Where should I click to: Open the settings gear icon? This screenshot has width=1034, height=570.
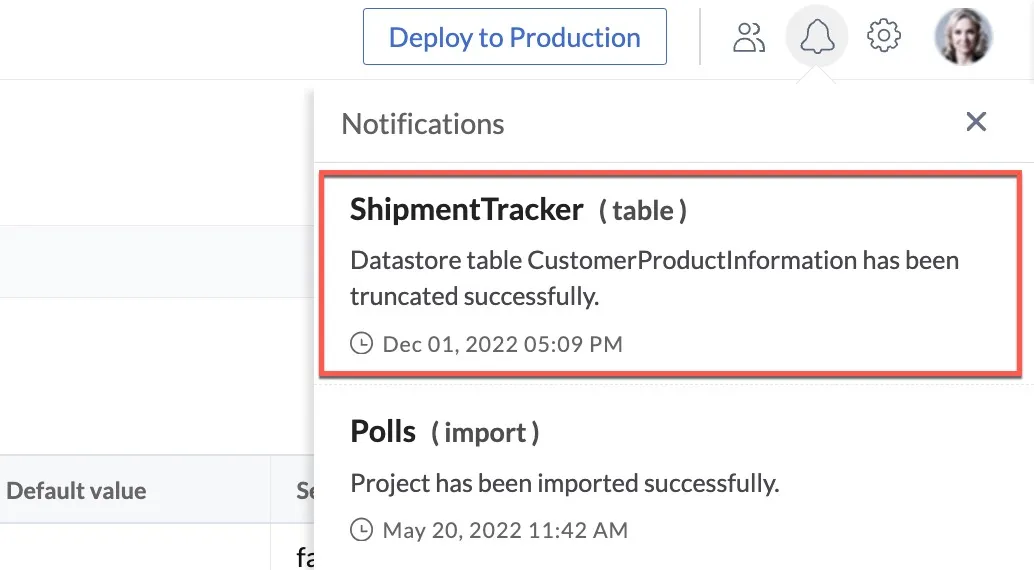[884, 36]
